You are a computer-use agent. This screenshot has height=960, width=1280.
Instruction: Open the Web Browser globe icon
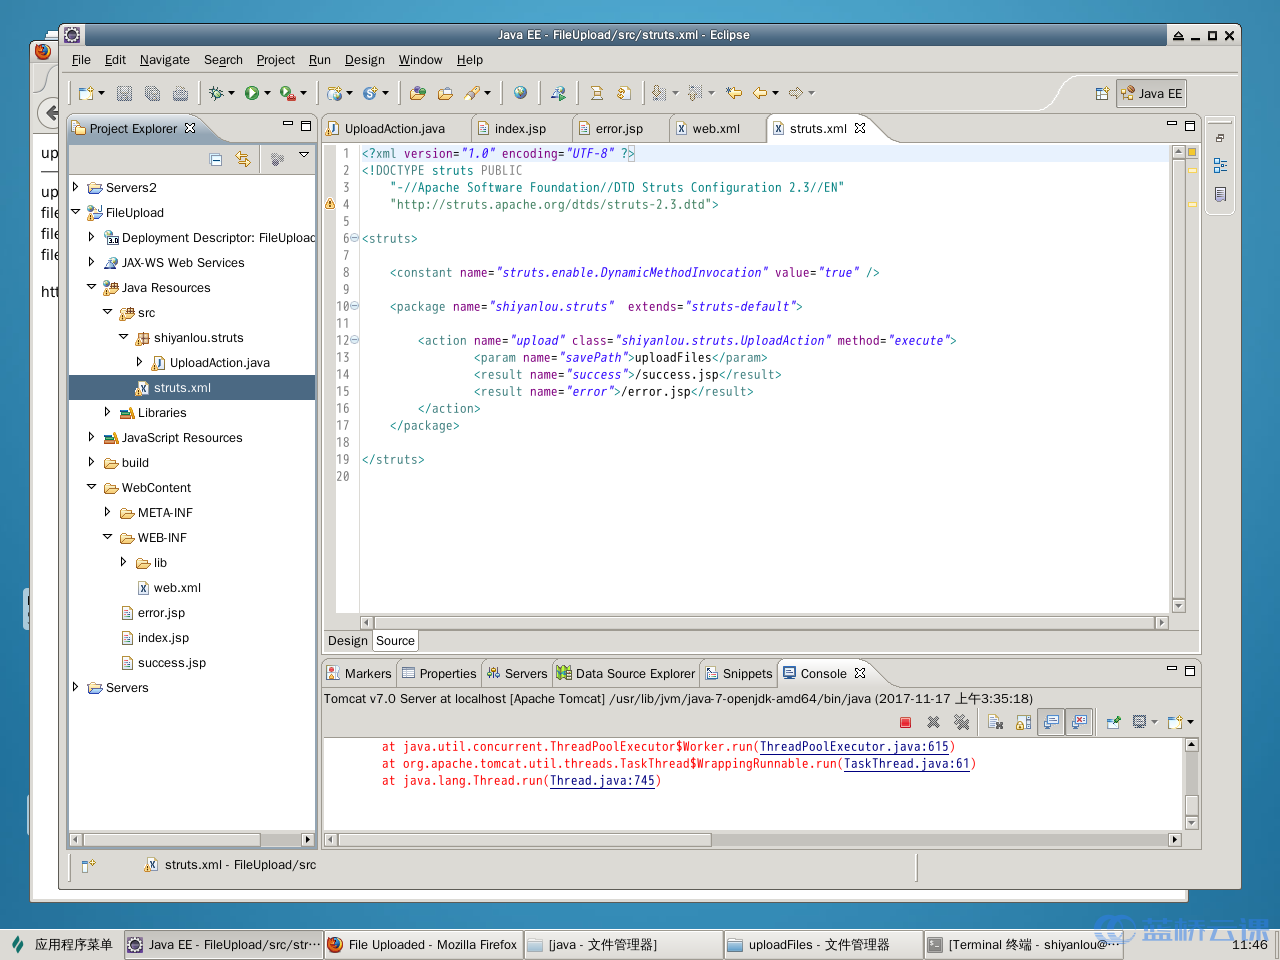520,93
